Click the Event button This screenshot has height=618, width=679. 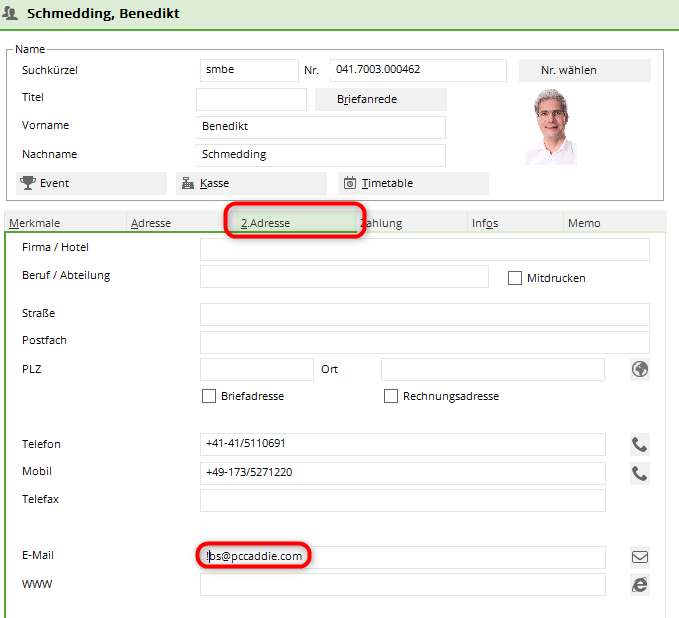pyautogui.click(x=91, y=183)
